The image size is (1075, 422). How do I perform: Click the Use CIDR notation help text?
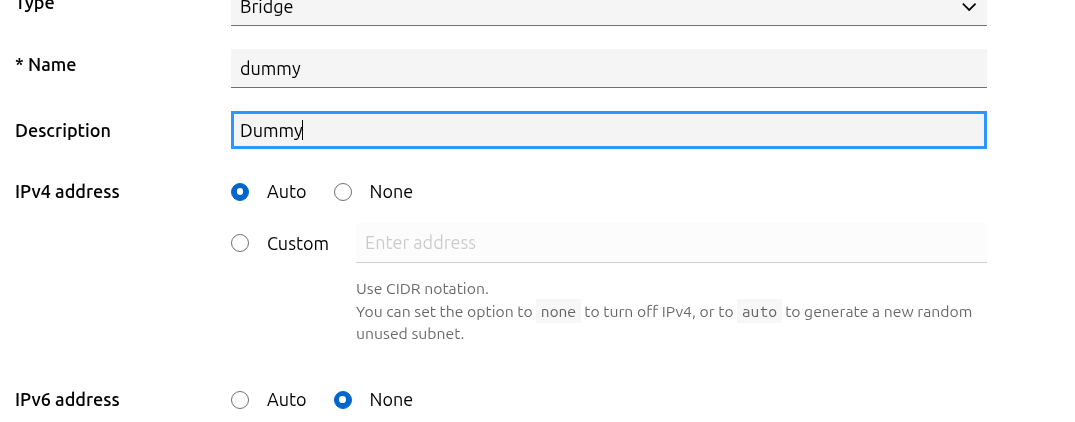point(422,288)
